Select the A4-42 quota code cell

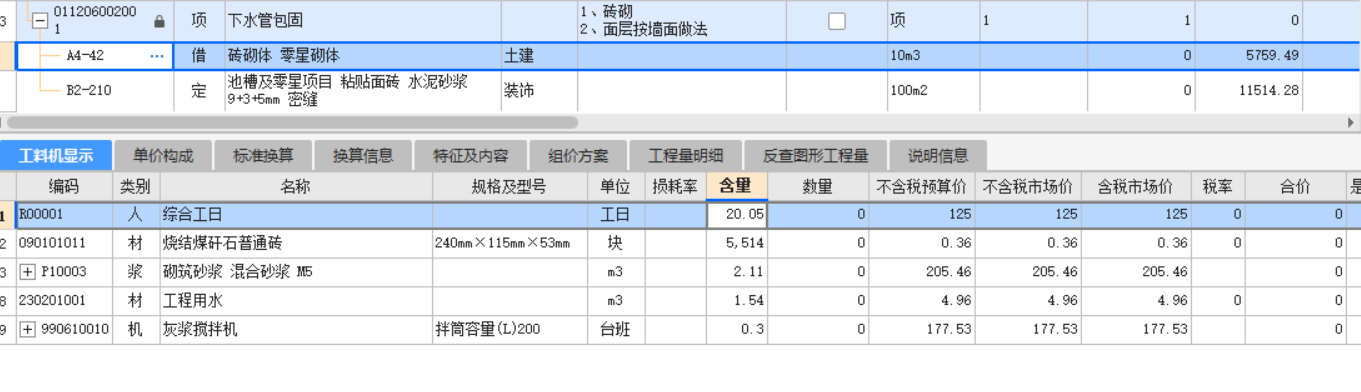pos(85,56)
